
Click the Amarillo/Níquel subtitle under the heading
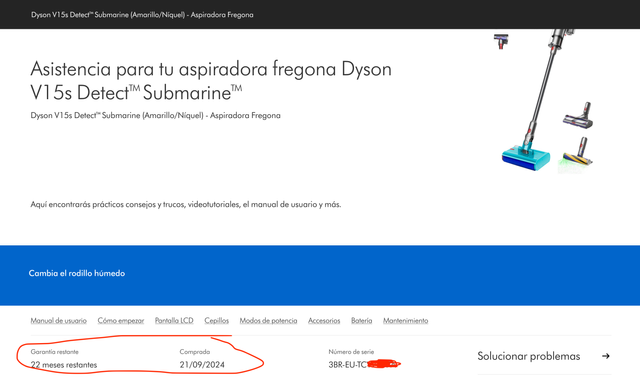[x=156, y=115]
